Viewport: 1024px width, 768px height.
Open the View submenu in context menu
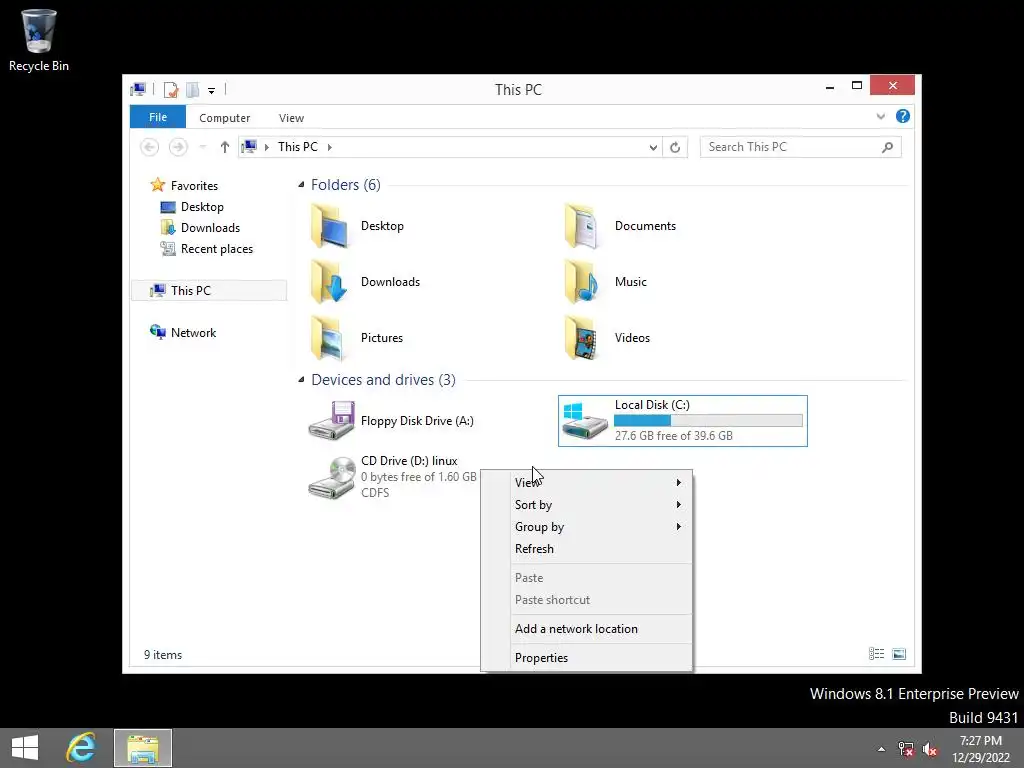coord(586,483)
